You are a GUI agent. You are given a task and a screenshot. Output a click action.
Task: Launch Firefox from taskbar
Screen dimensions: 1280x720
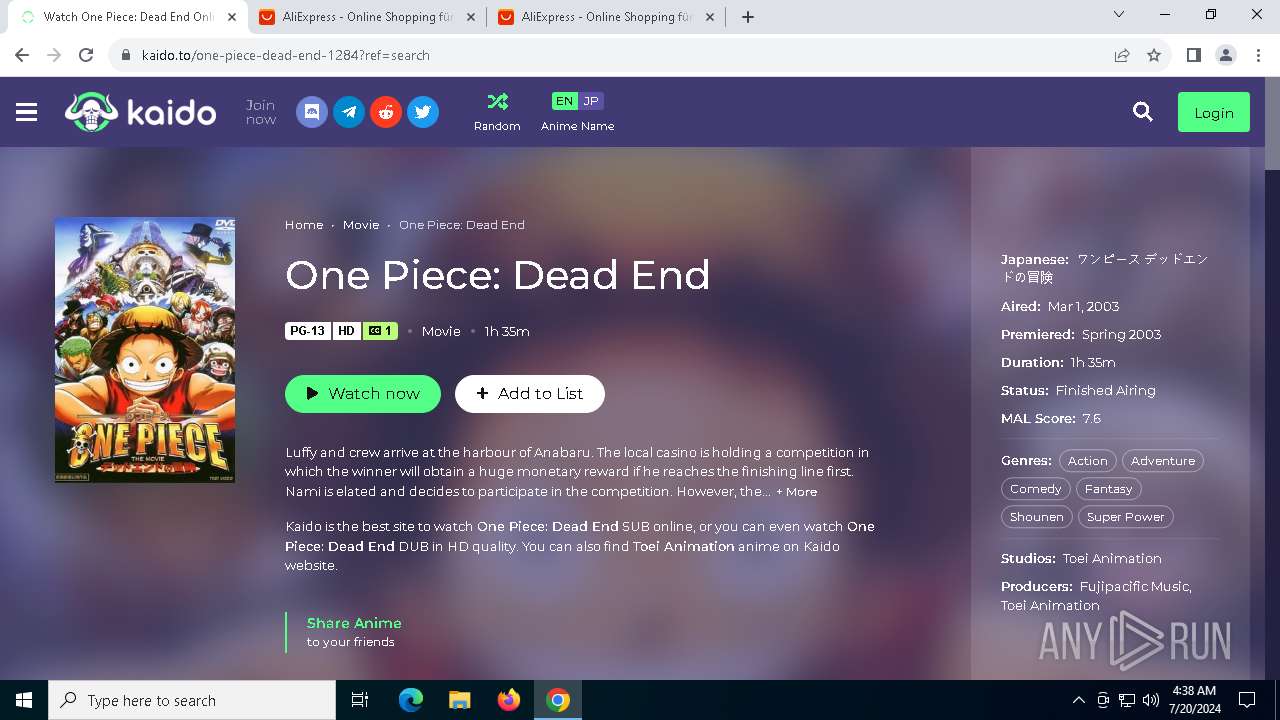508,700
